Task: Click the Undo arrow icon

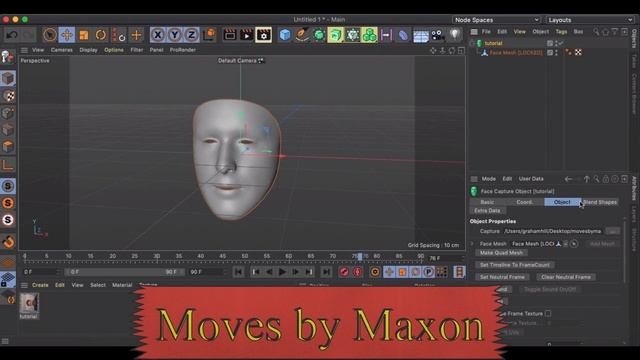Action: 11,35
